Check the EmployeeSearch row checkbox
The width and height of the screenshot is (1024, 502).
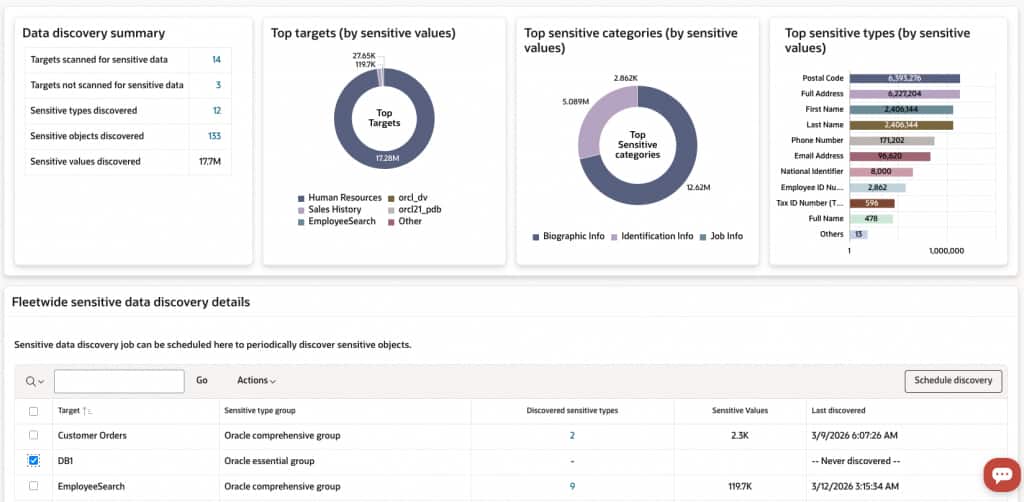[34, 486]
